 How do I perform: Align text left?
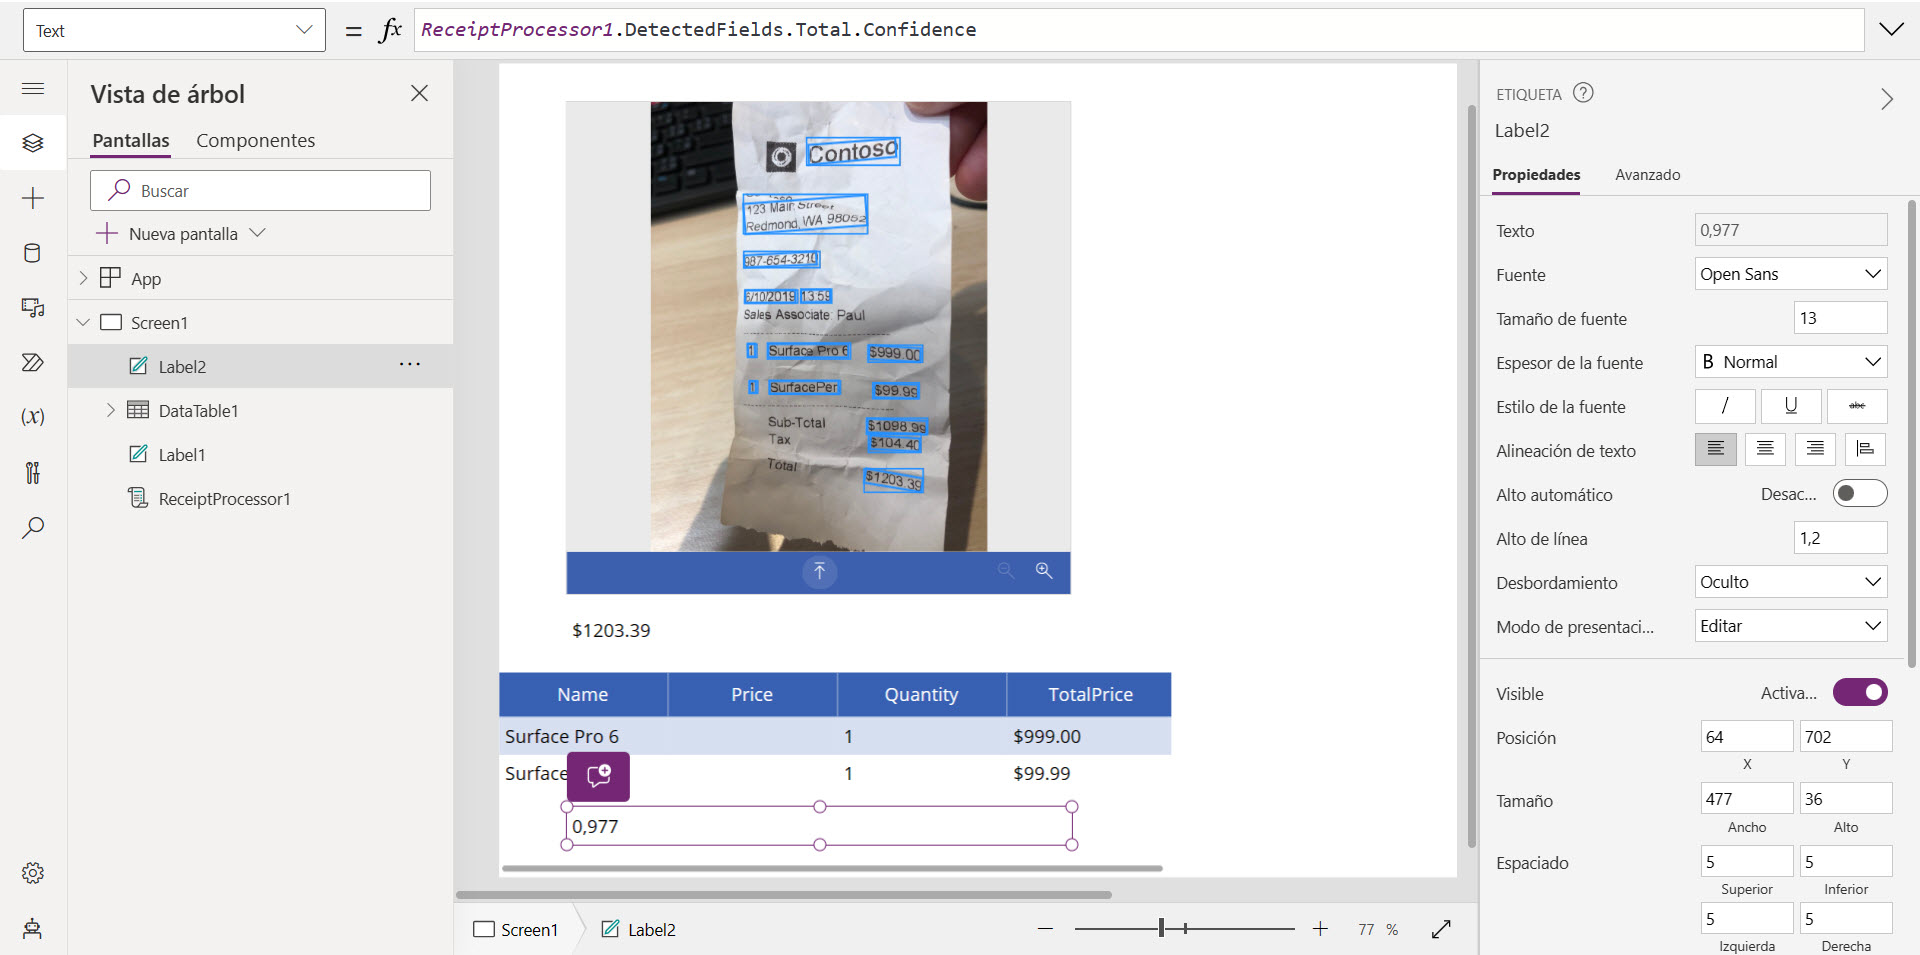pyautogui.click(x=1716, y=449)
